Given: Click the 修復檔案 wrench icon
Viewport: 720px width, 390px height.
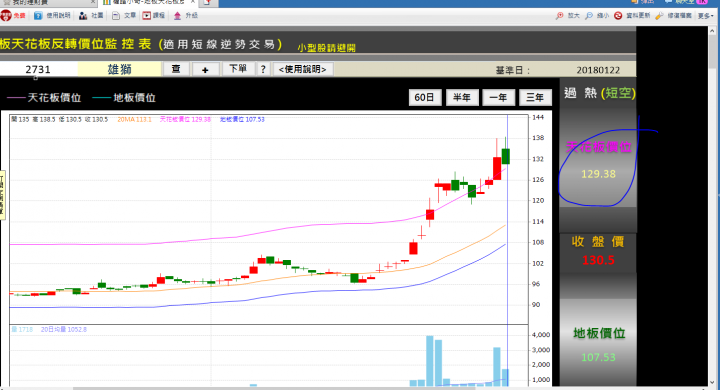Looking at the screenshot, I should pyautogui.click(x=659, y=16).
